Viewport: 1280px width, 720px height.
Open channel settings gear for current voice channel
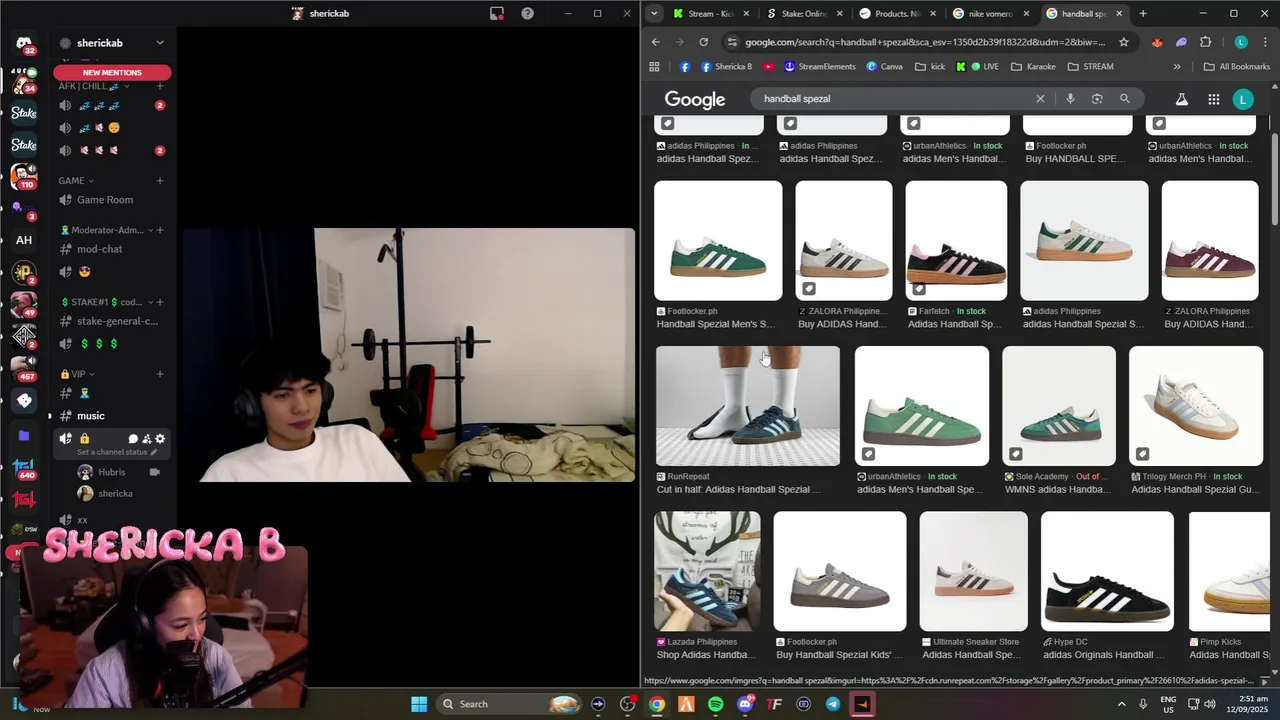160,438
